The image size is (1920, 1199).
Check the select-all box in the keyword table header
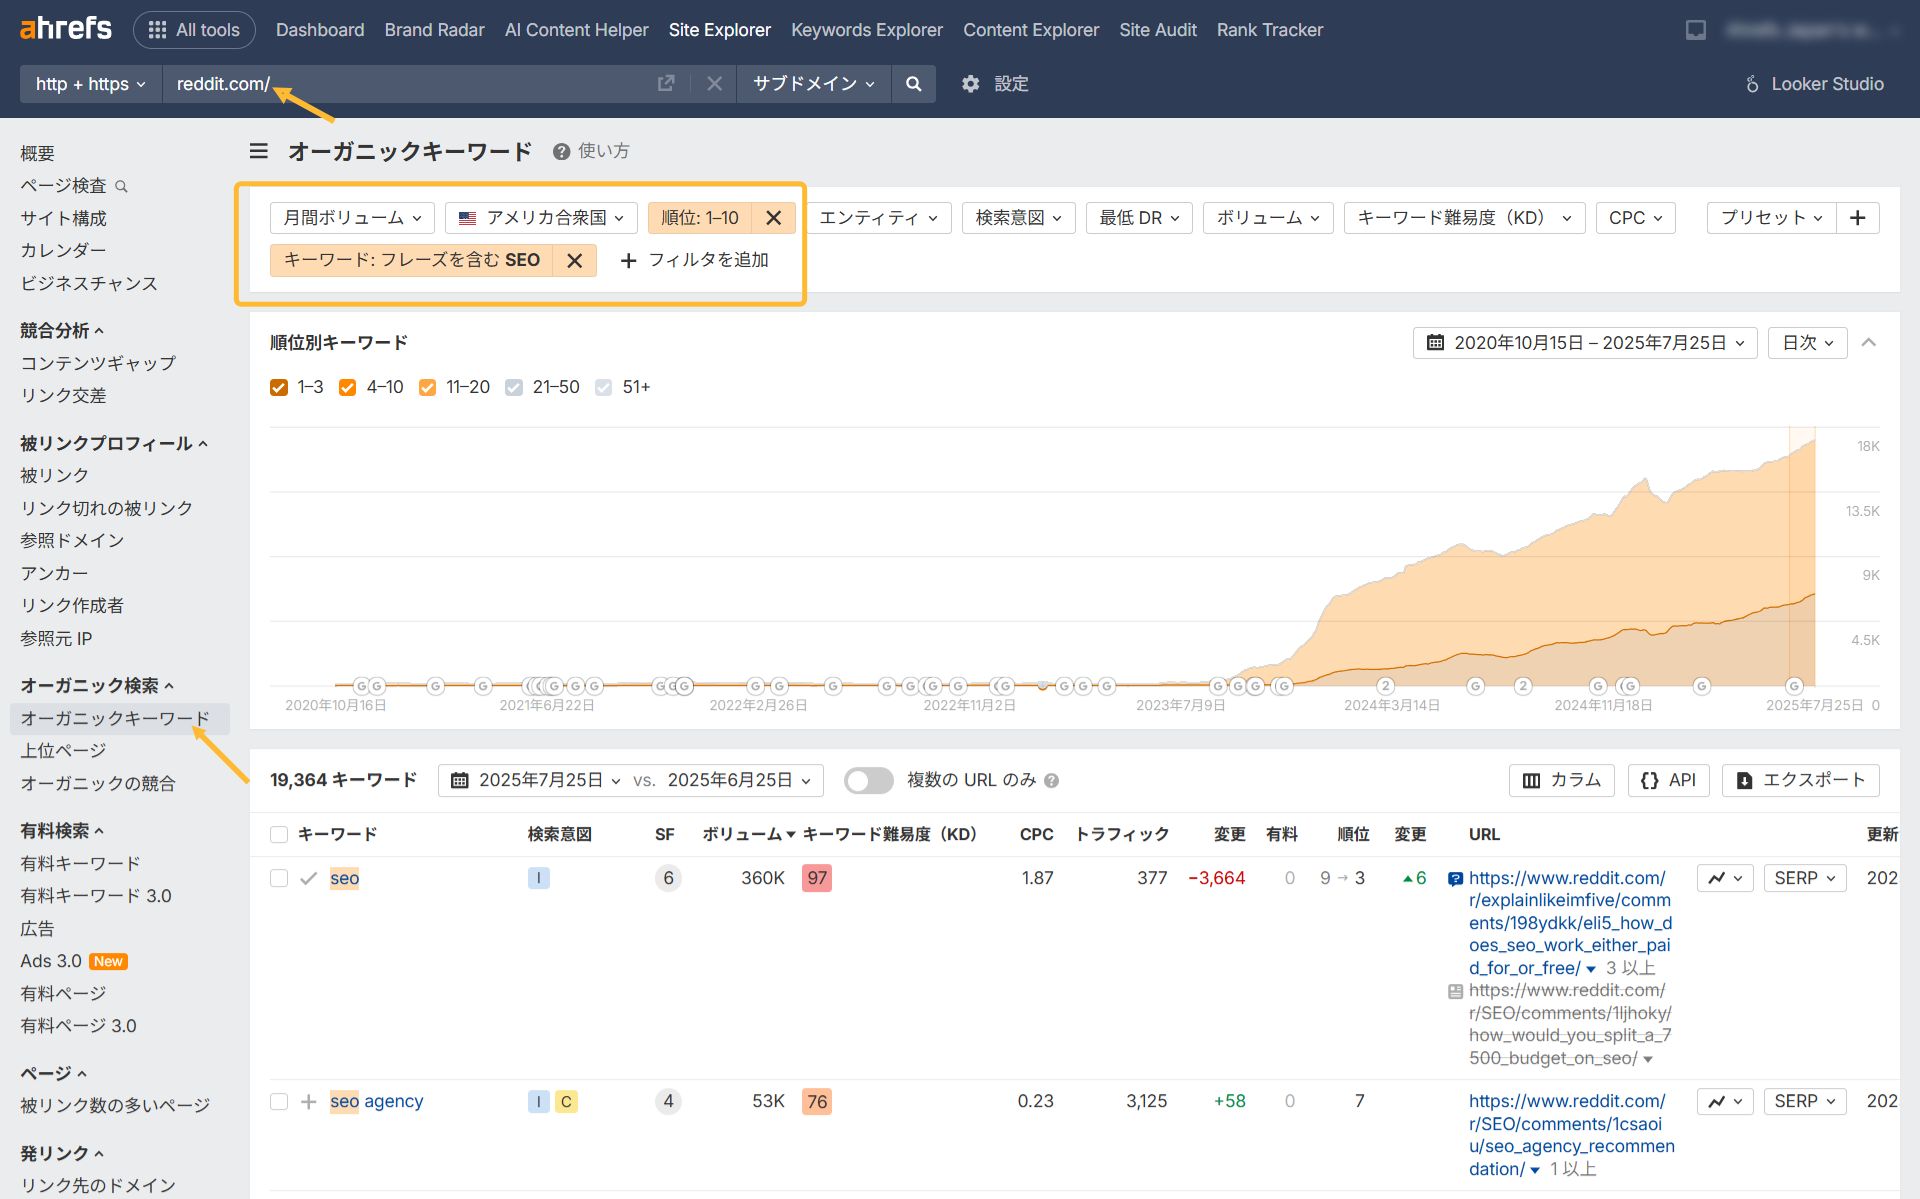(278, 834)
